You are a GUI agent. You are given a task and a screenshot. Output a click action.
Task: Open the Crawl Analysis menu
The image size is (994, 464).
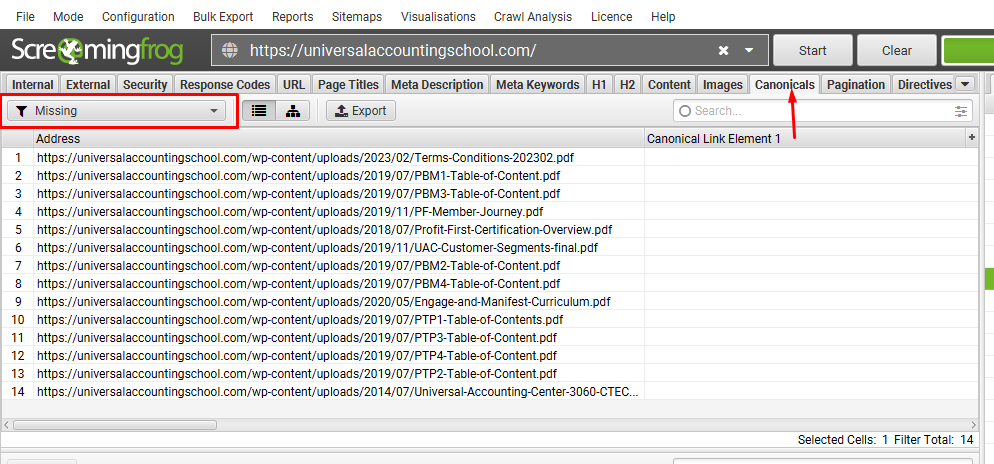(533, 17)
